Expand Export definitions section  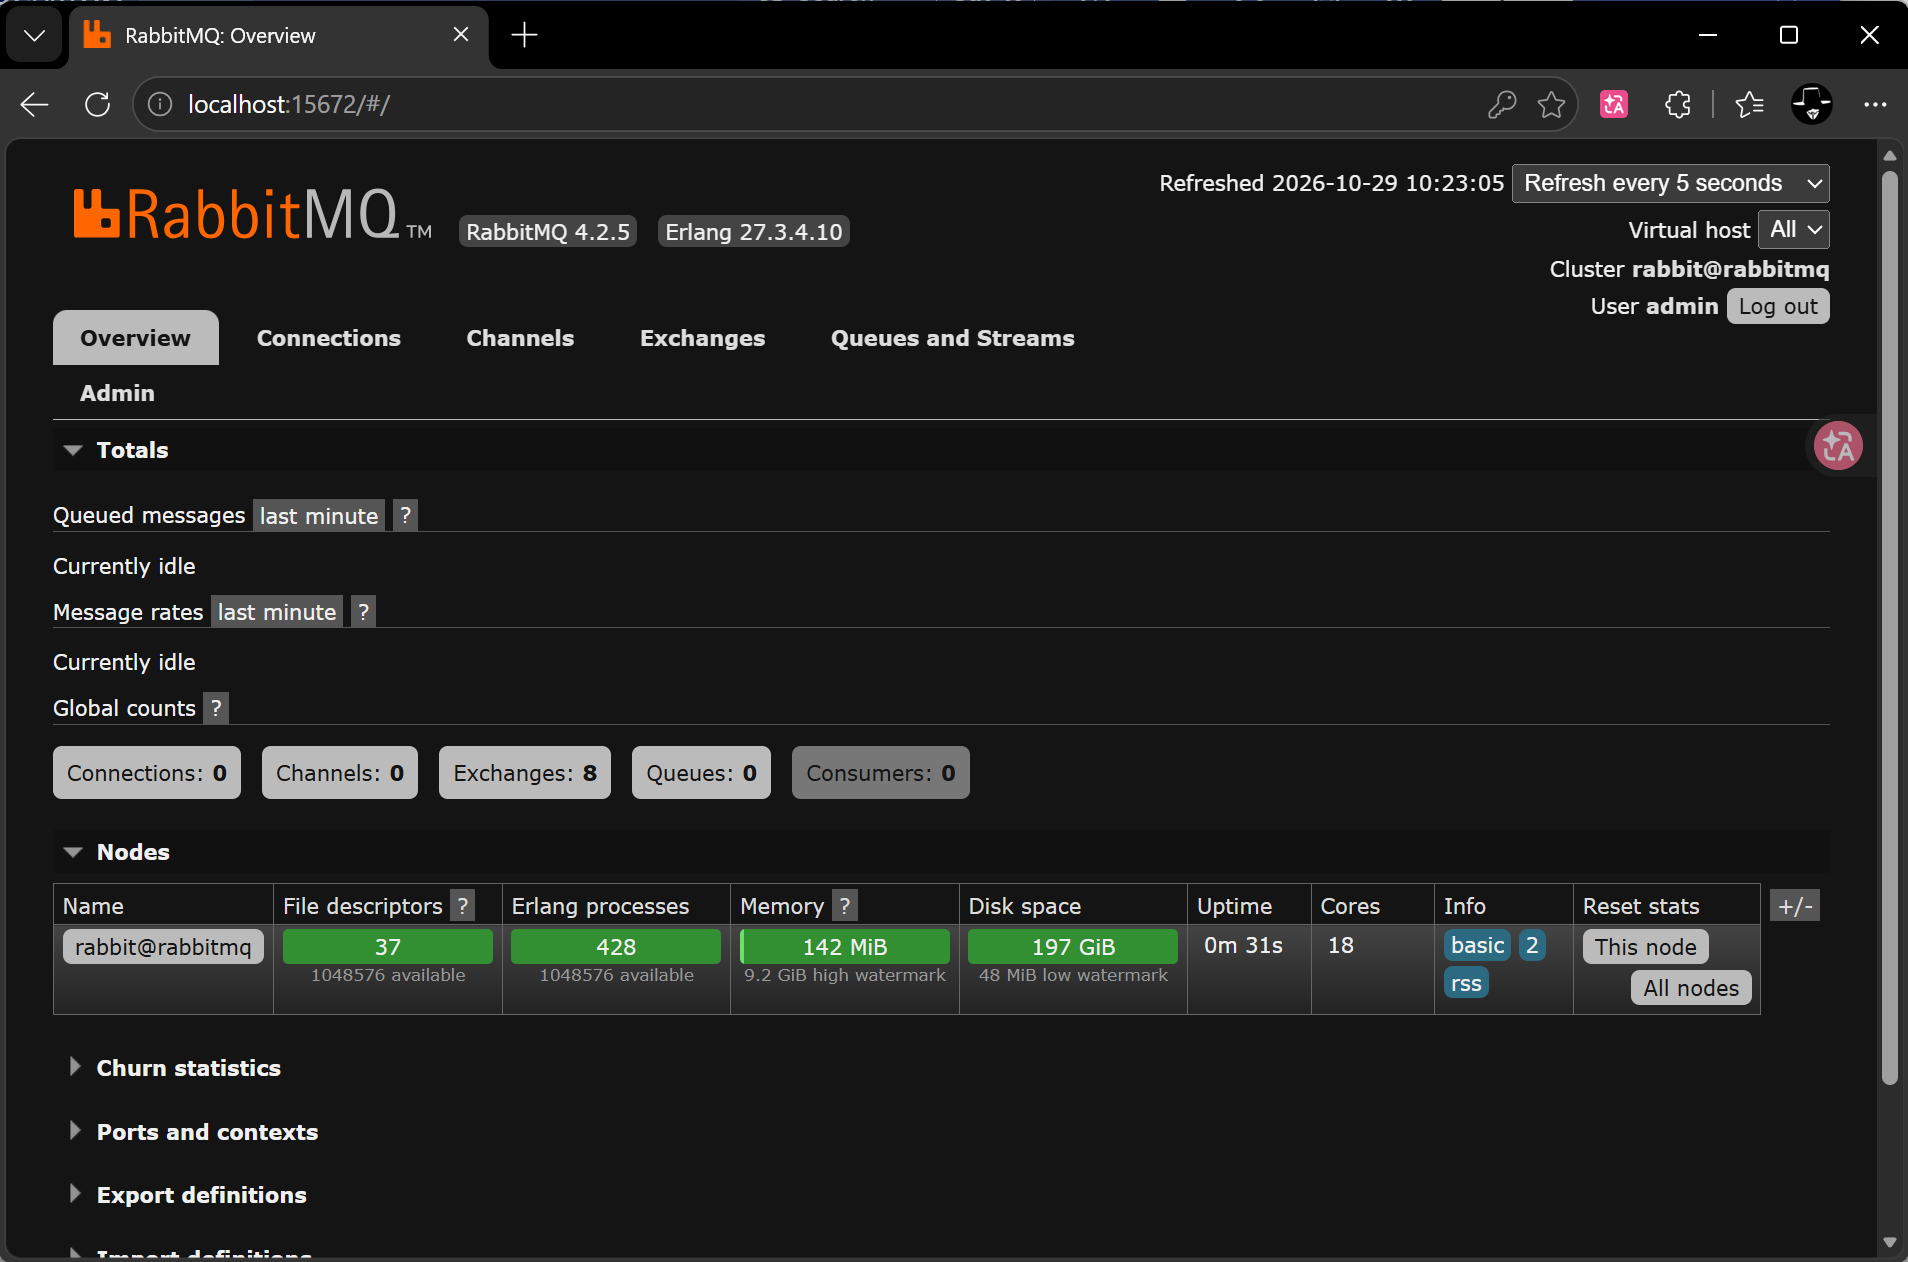[x=201, y=1195]
